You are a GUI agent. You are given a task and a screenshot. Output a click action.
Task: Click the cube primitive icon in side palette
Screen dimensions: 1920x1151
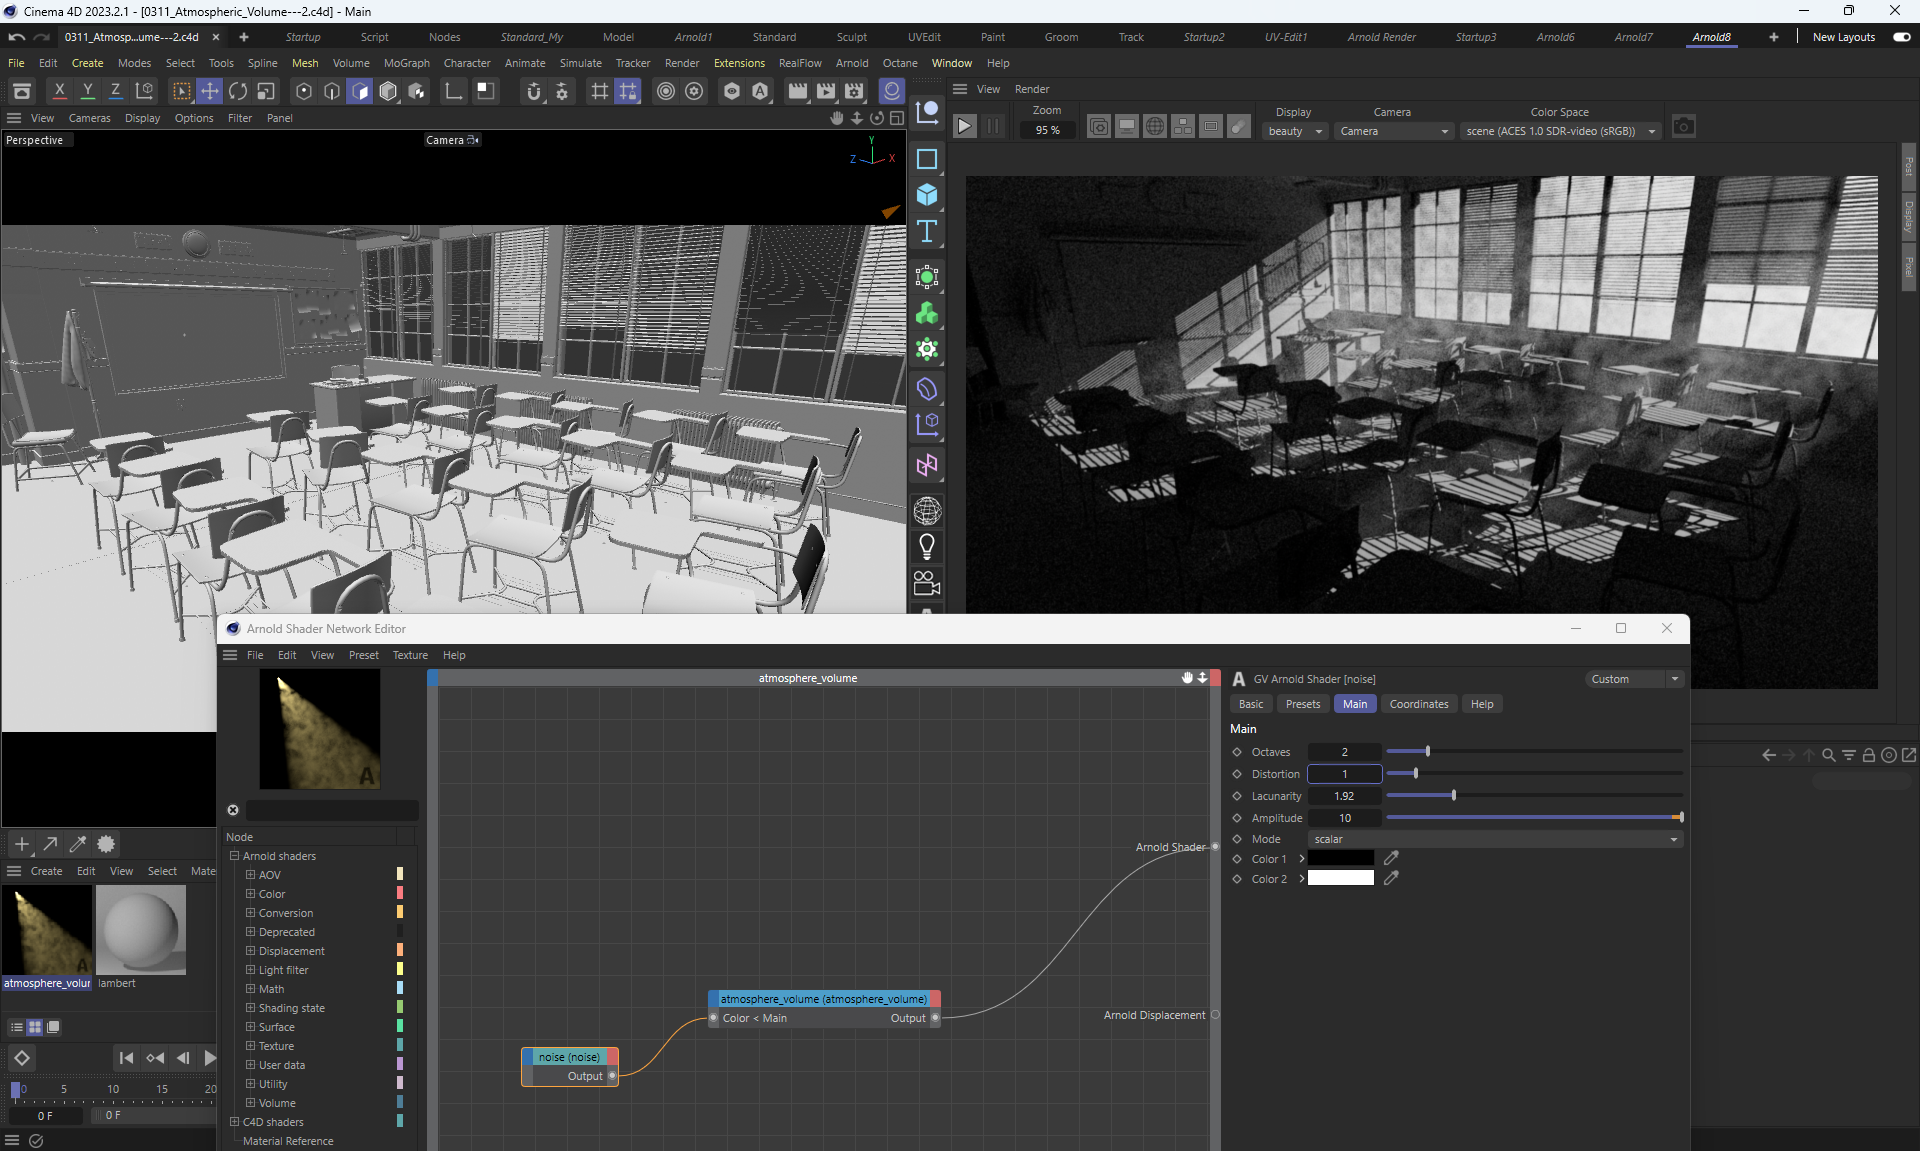tap(927, 195)
